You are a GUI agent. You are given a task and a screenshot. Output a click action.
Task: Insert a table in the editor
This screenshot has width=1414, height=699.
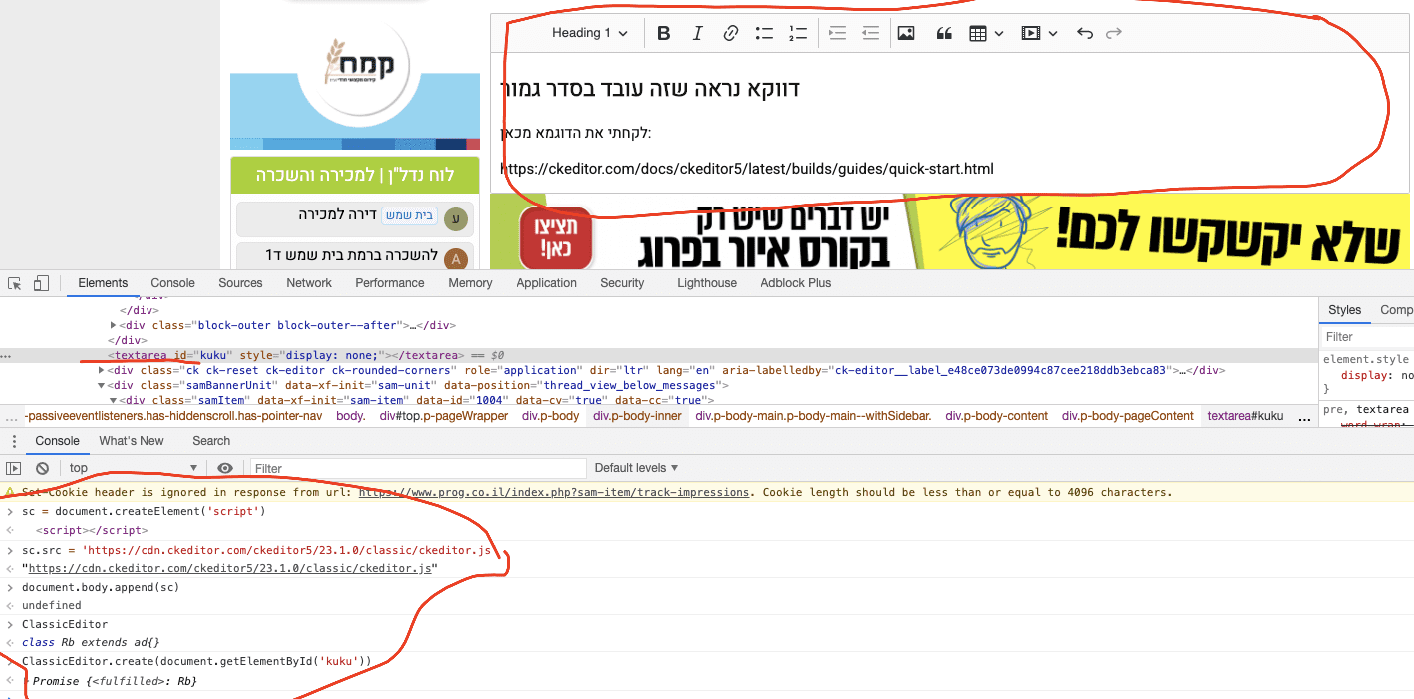coord(978,33)
